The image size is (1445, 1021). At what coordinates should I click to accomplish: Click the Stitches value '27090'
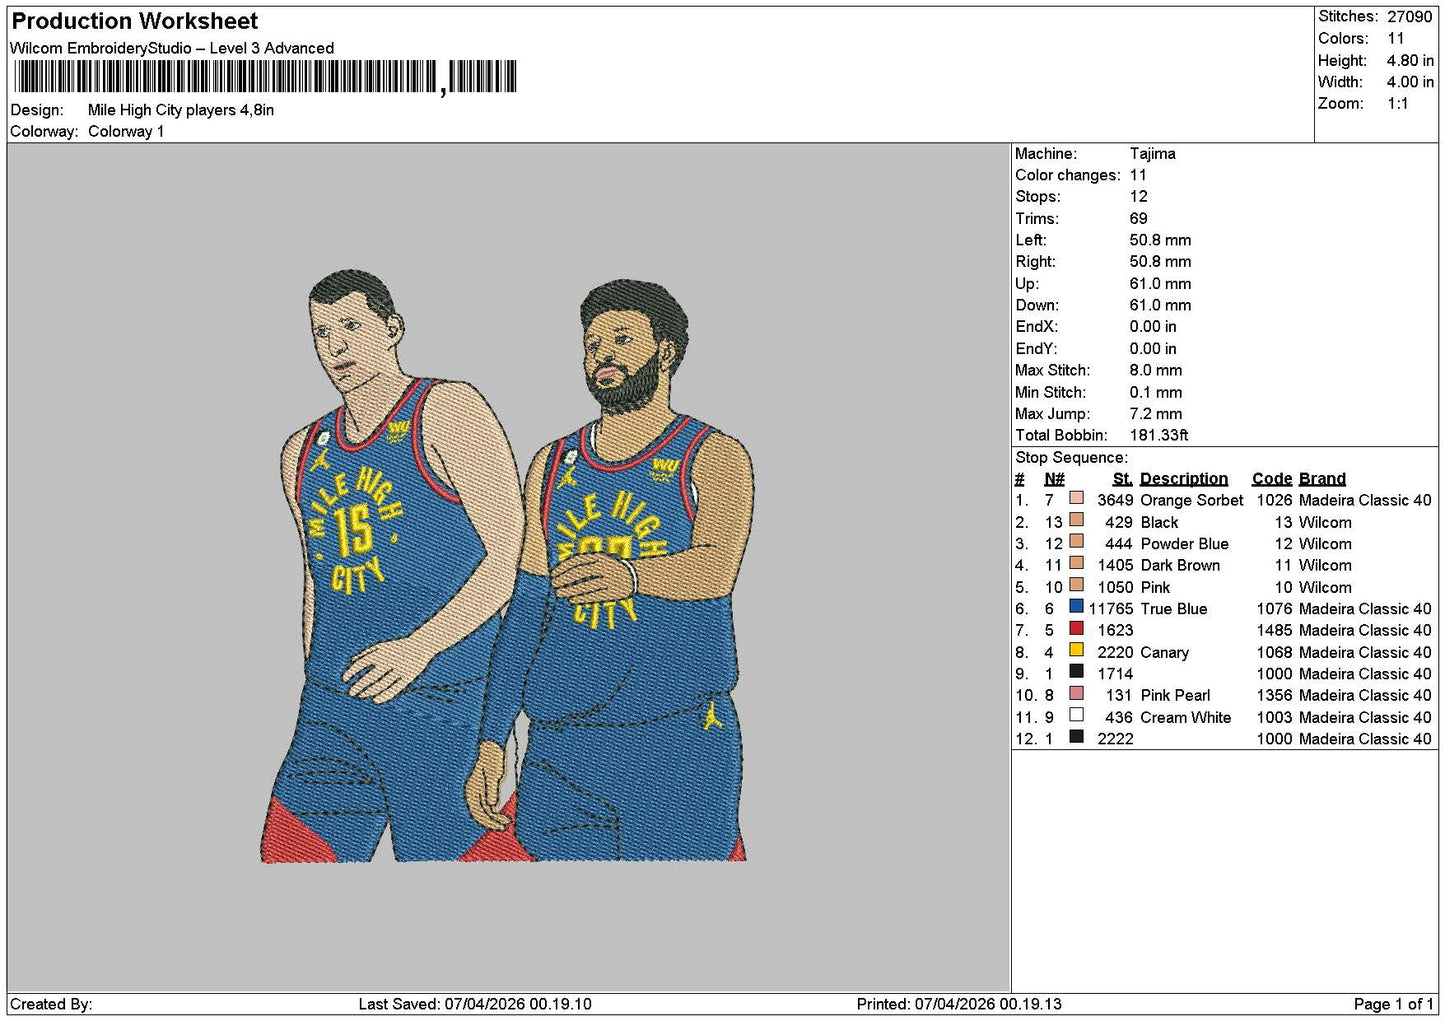(1410, 16)
